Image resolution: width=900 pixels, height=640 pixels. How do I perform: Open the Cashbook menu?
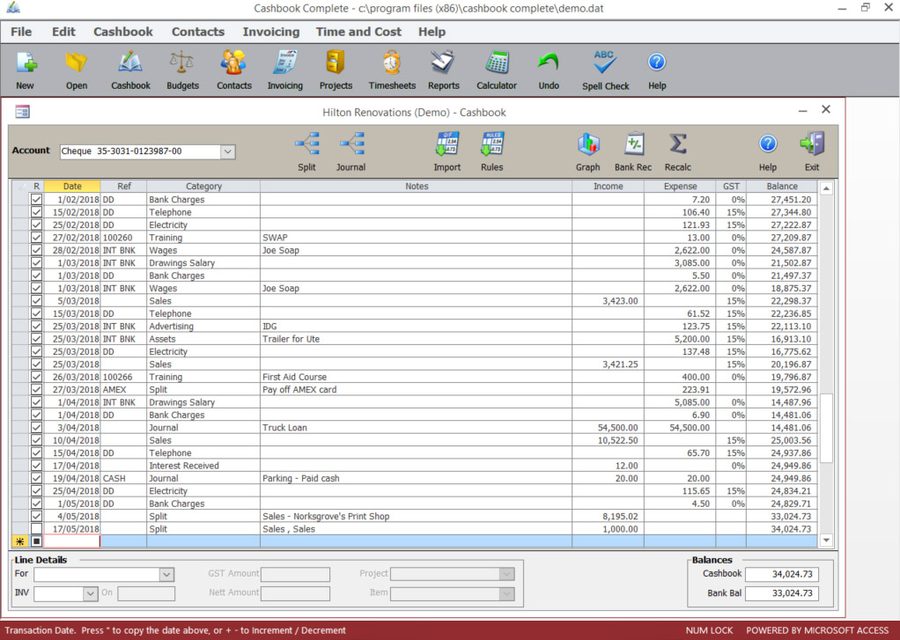pos(123,32)
